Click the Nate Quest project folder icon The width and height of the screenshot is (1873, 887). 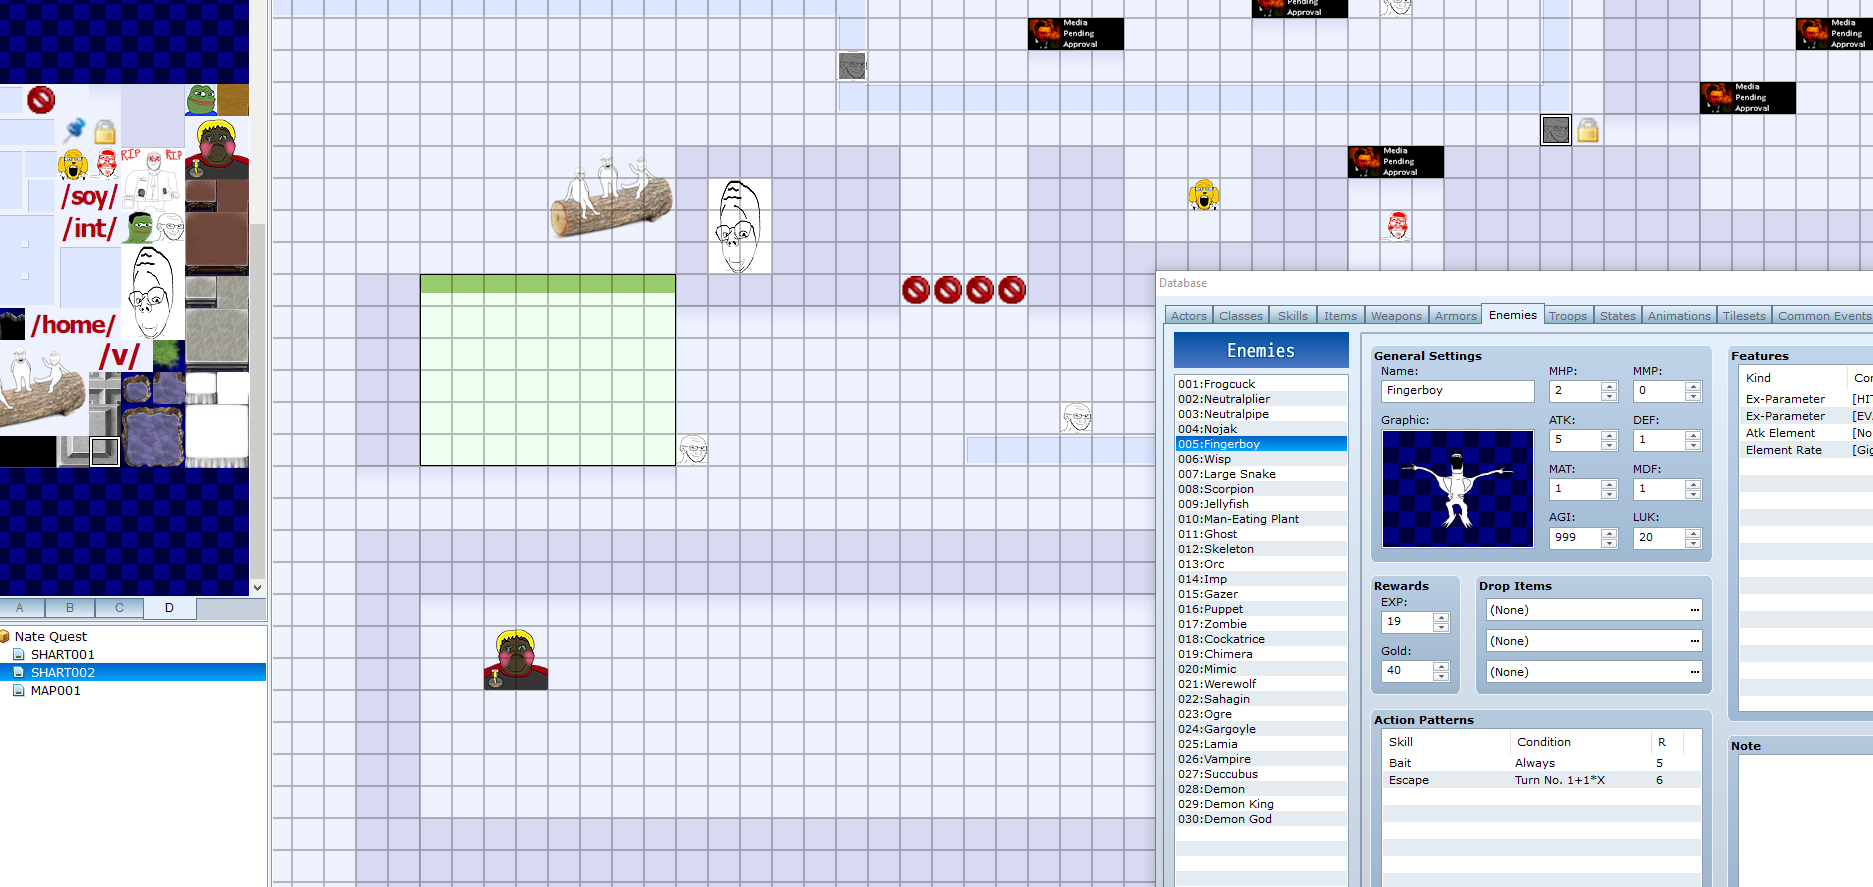(x=5, y=636)
